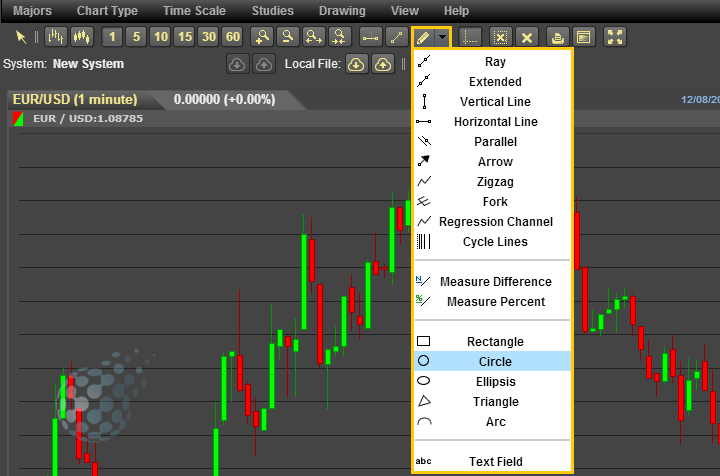Open the Majors menu

32,11
